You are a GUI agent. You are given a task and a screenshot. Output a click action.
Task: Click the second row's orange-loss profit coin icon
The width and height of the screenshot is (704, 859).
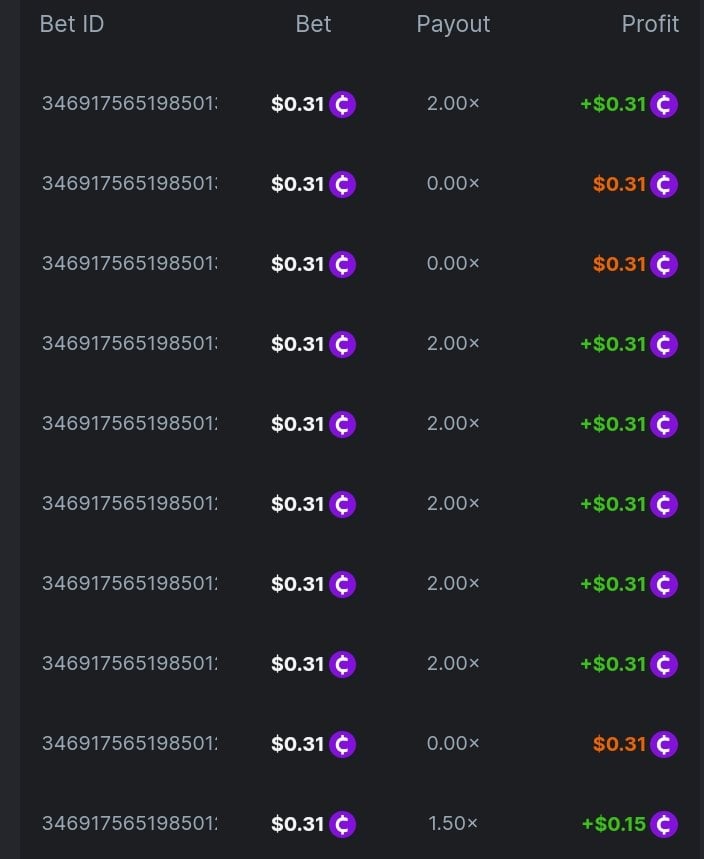[664, 184]
